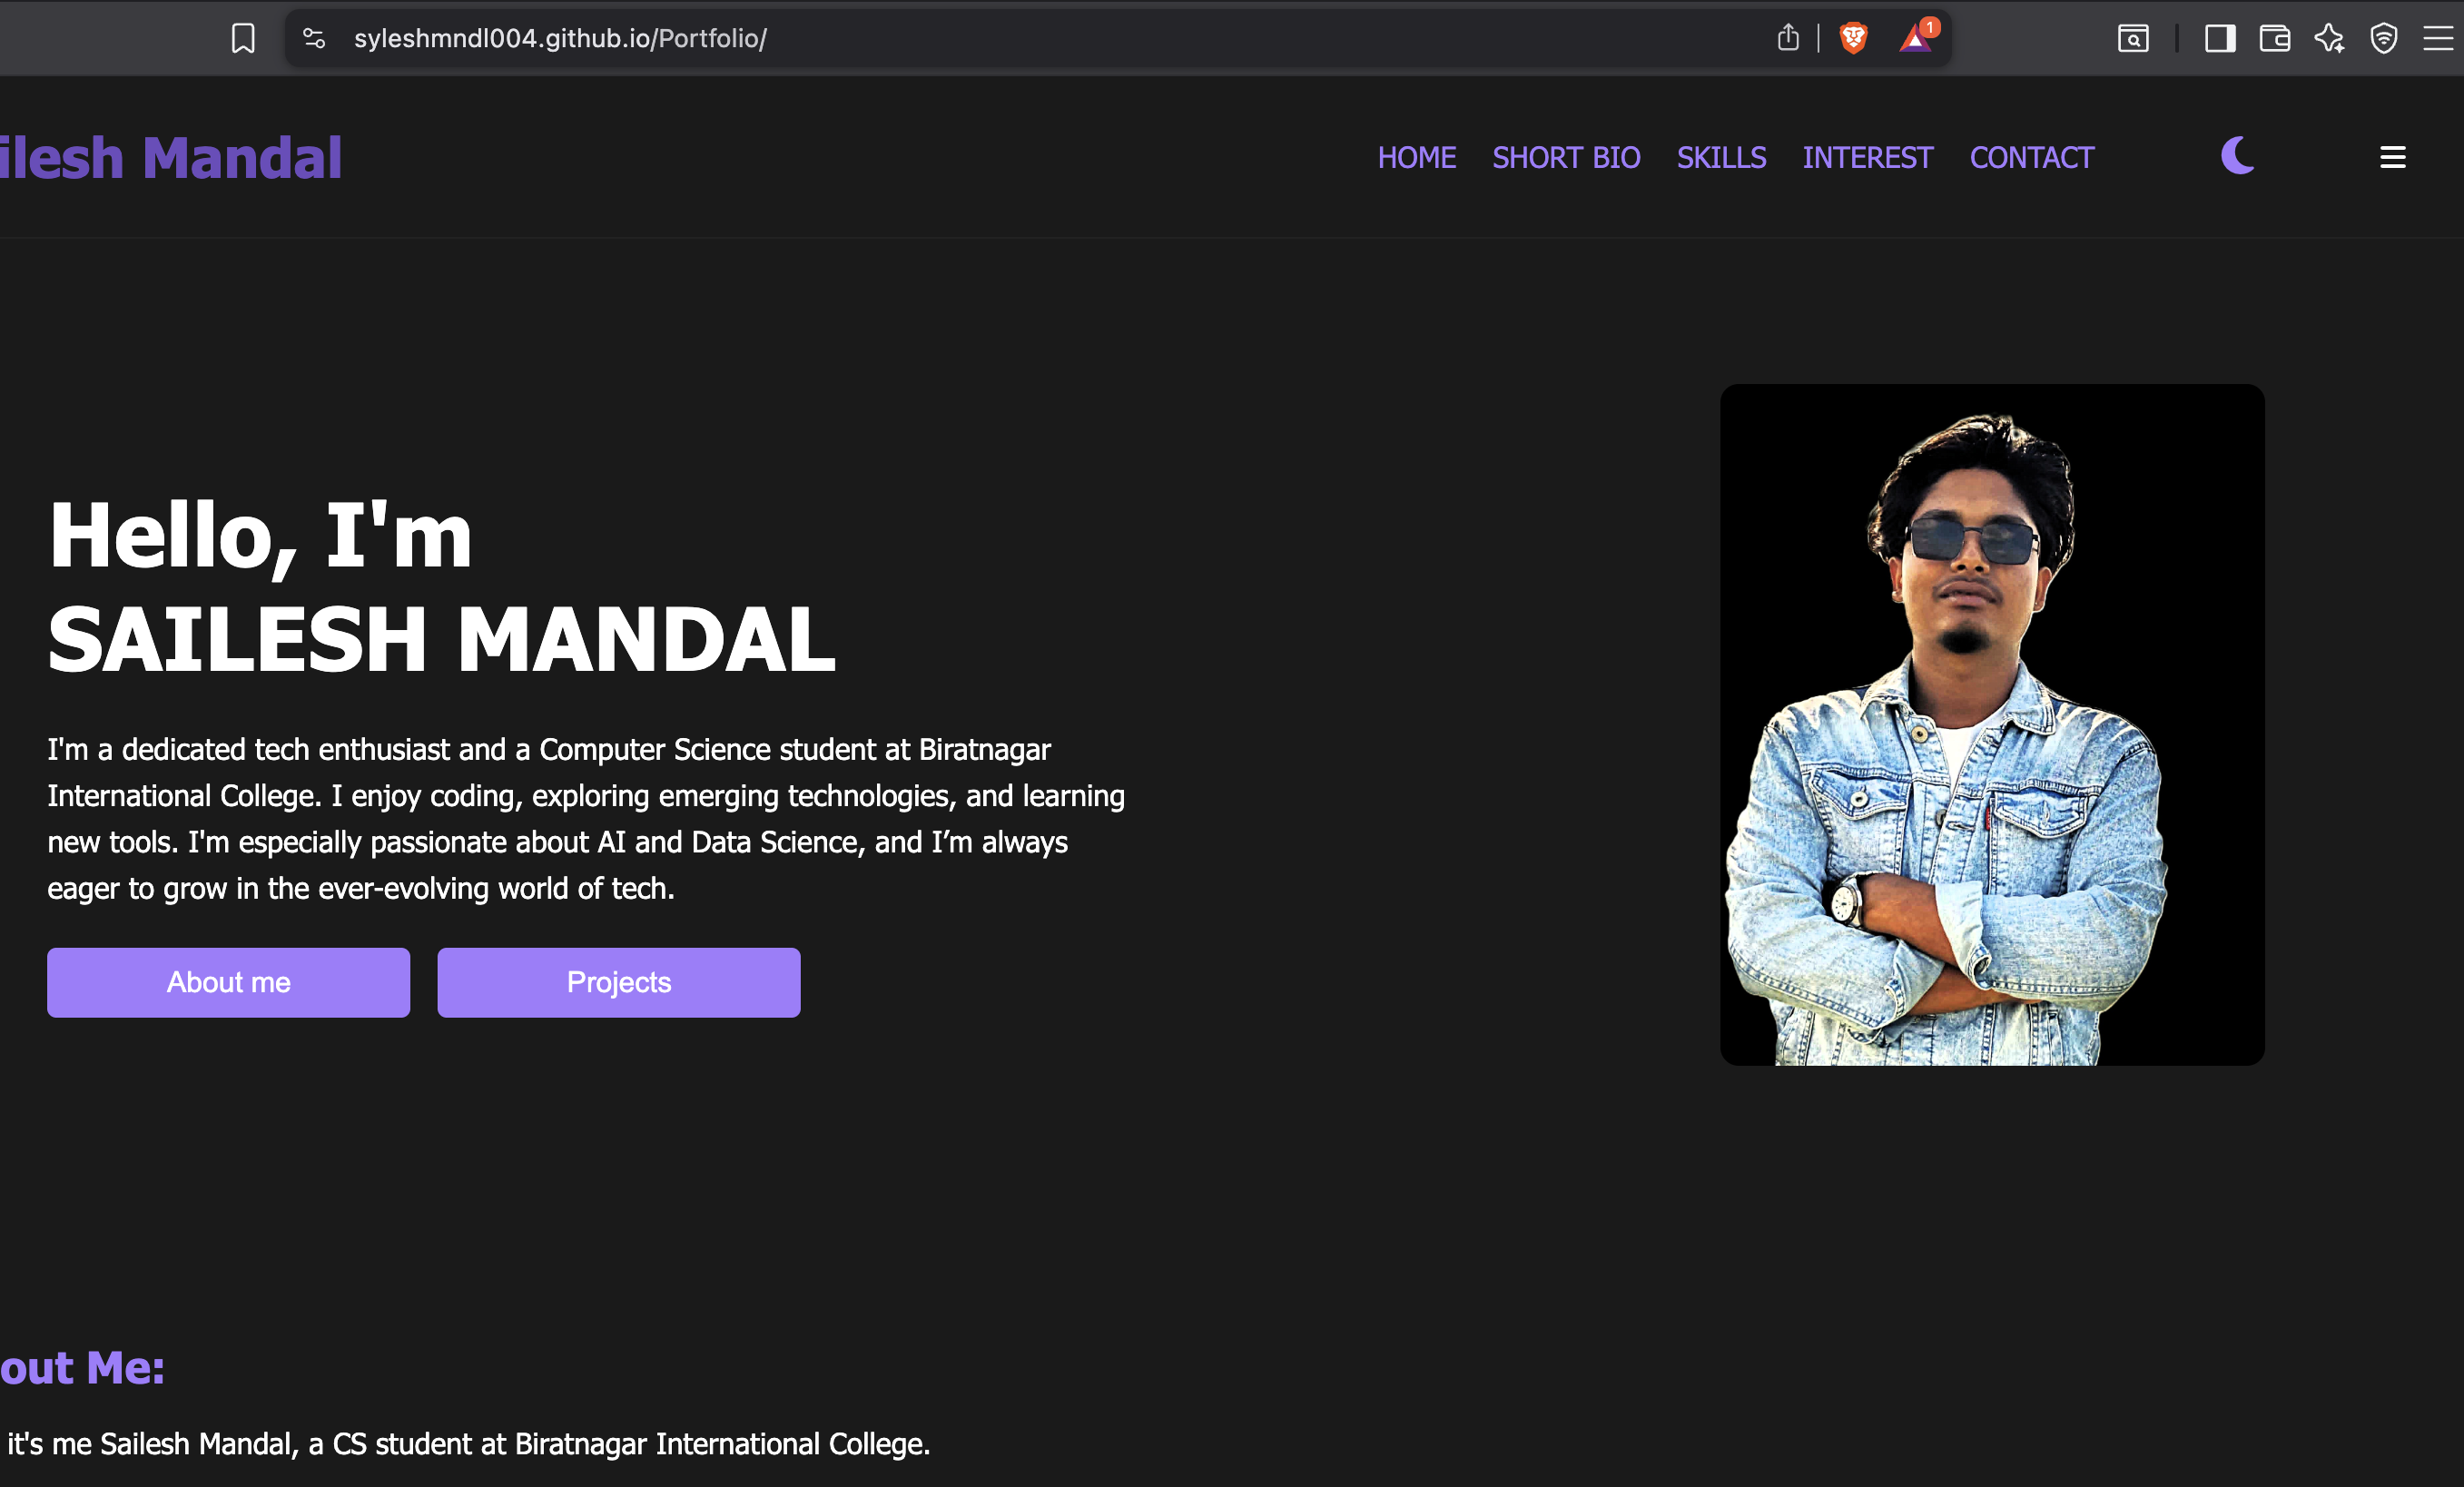Open SHORT BIO nav item
Image resolution: width=2464 pixels, height=1487 pixels.
pos(1566,158)
